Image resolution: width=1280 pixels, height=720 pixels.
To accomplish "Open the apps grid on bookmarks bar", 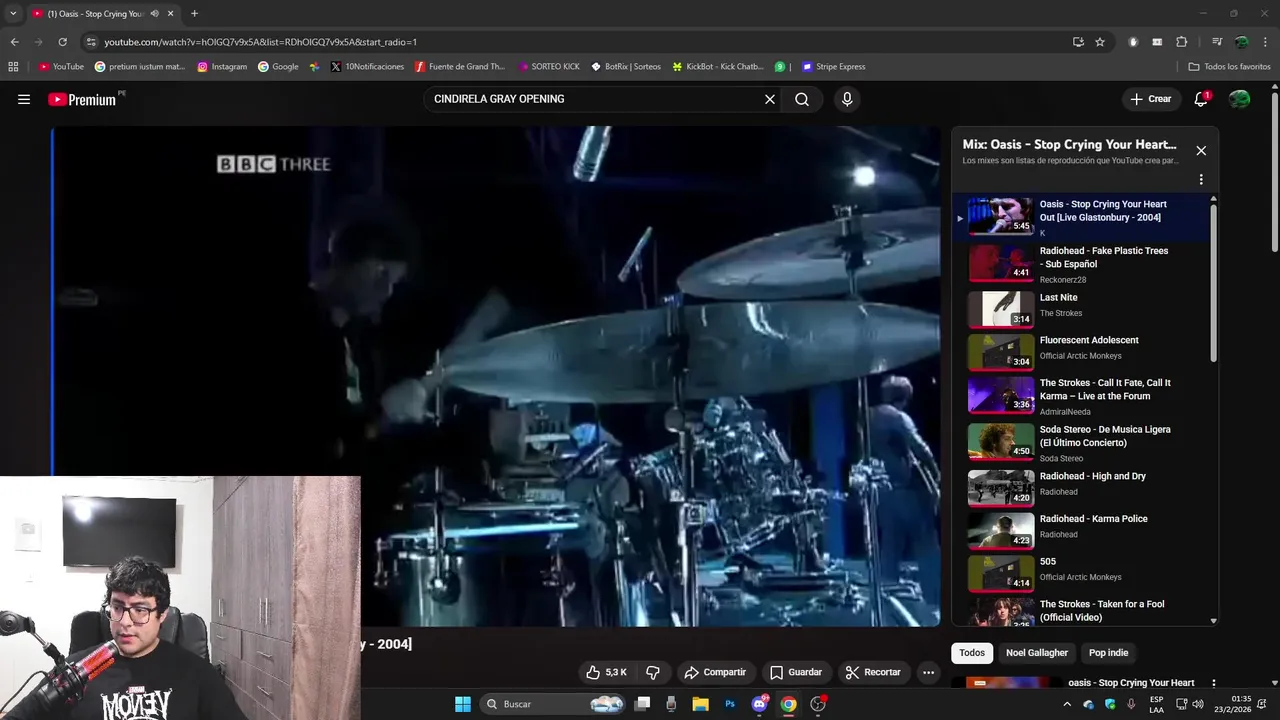I will tap(13, 67).
